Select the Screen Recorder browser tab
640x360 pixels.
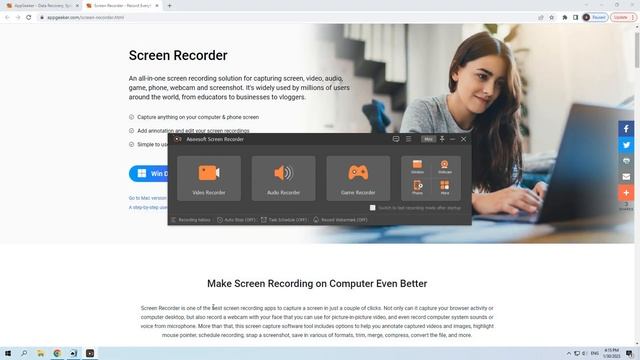[121, 6]
